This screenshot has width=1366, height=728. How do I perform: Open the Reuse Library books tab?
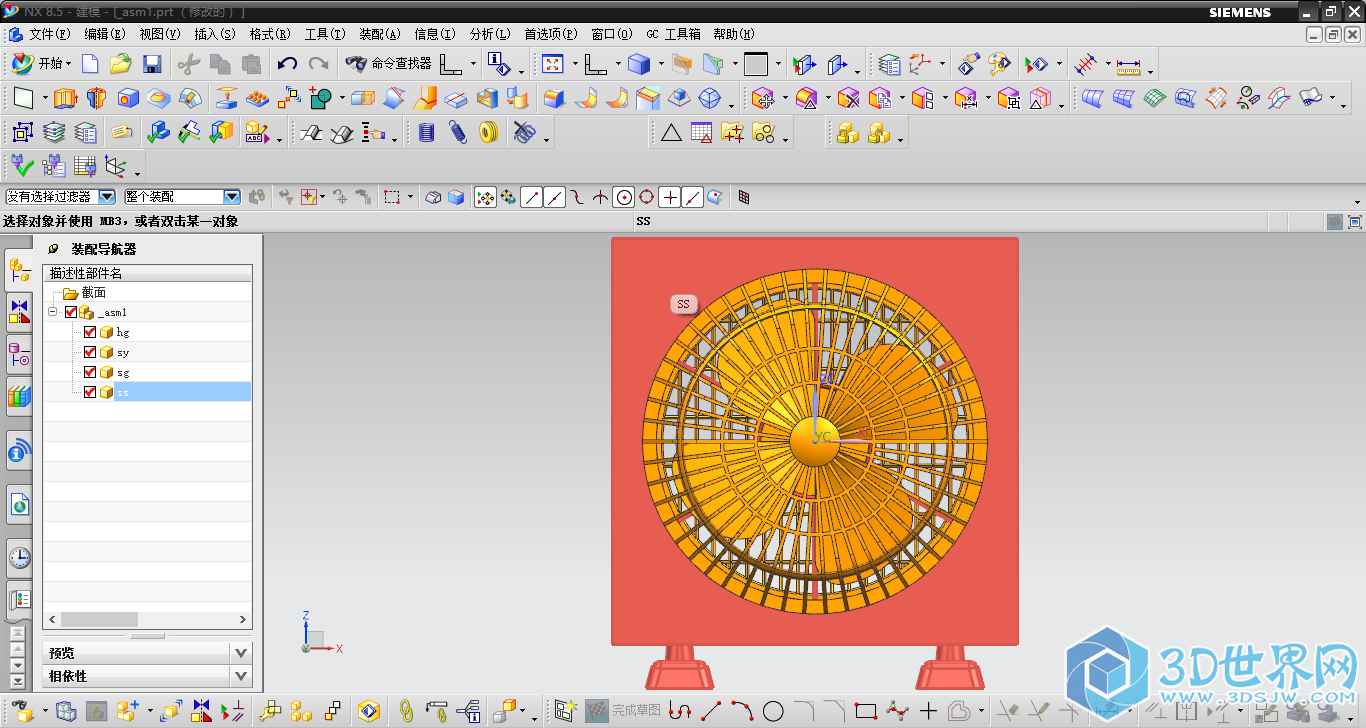coord(19,397)
